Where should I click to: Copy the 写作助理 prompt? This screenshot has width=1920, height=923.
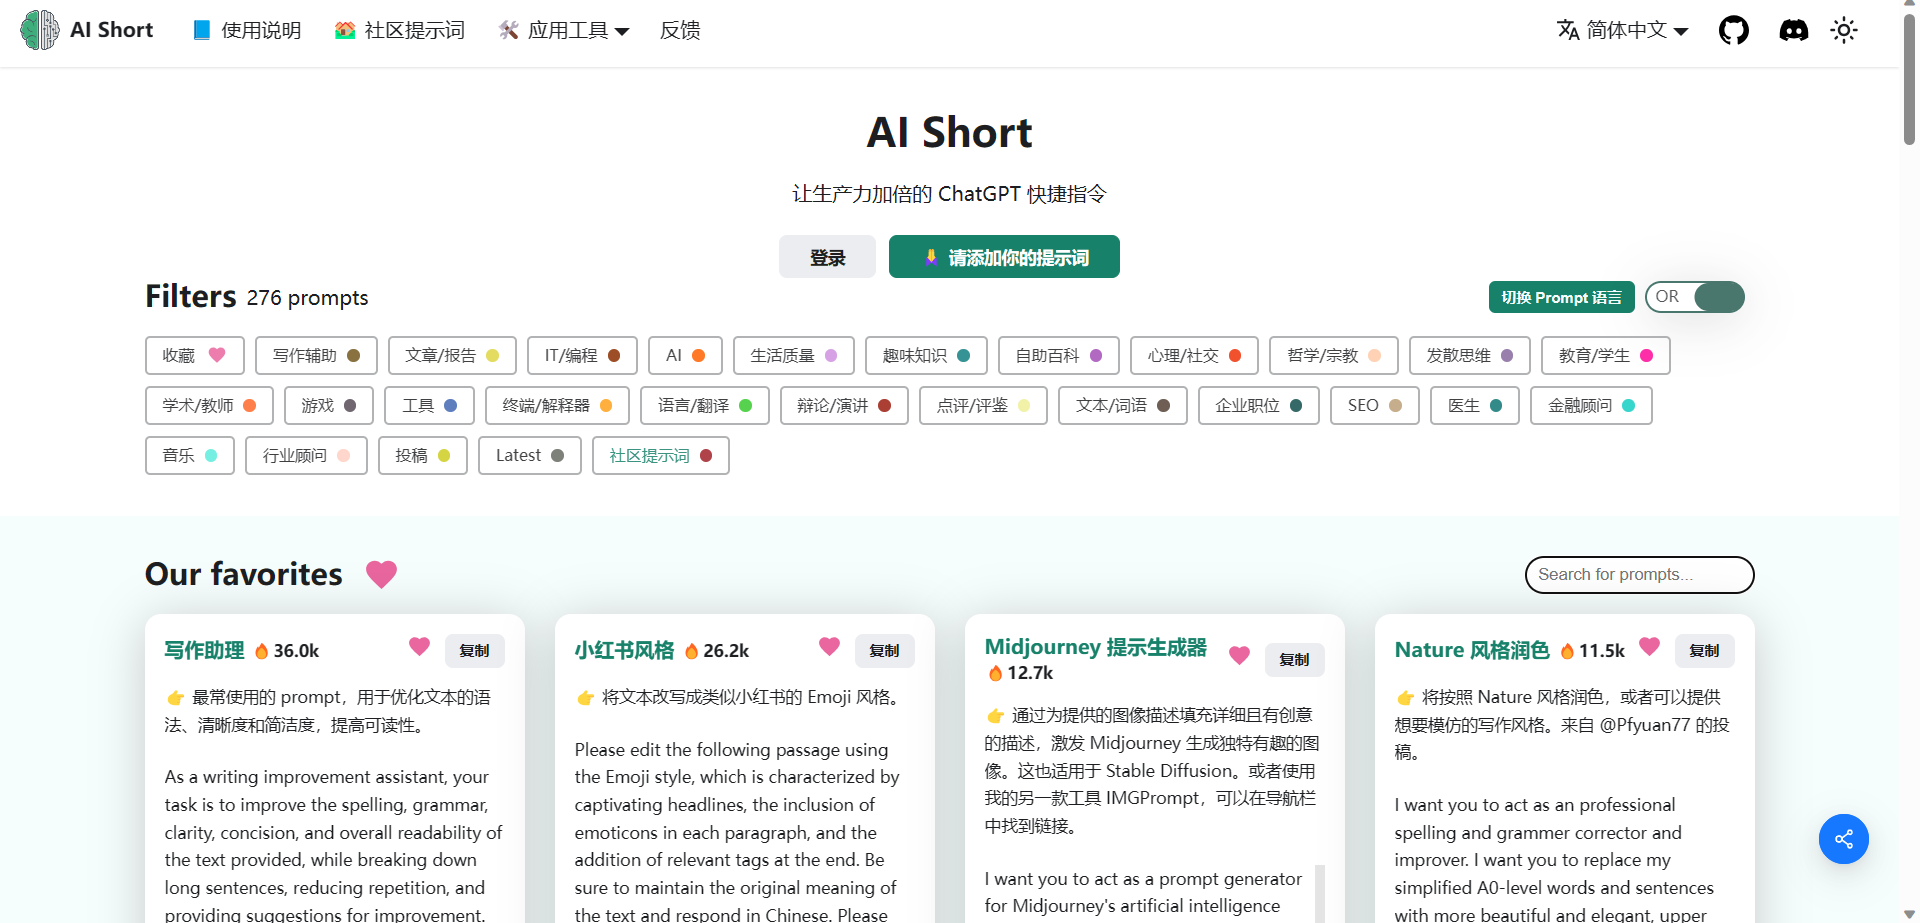(474, 651)
